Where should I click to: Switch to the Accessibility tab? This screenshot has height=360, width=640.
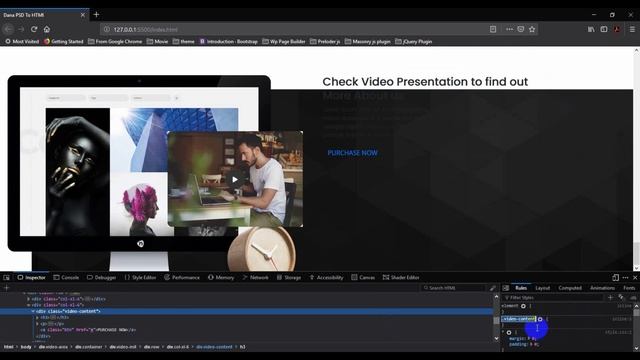click(326, 278)
